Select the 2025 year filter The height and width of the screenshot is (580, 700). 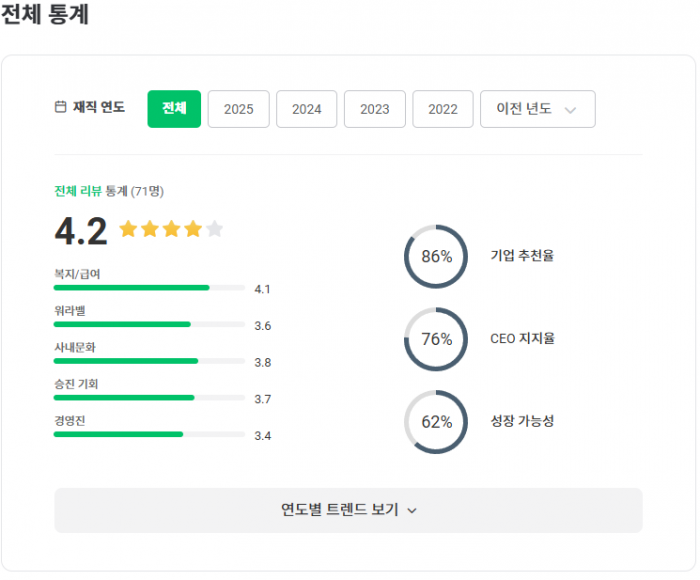238,109
